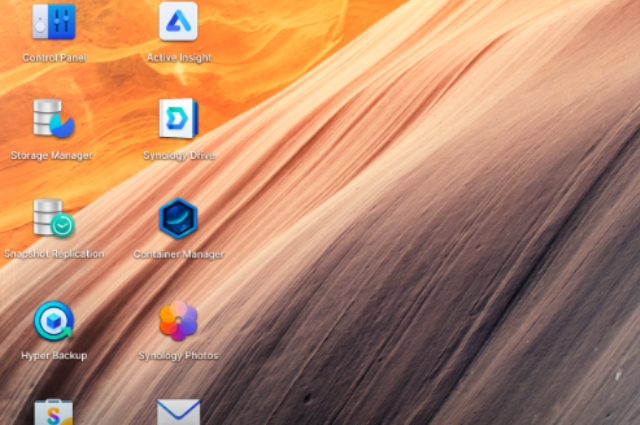The image size is (640, 425).
Task: Open the Snapshot Replication icon
Action: coord(53,218)
